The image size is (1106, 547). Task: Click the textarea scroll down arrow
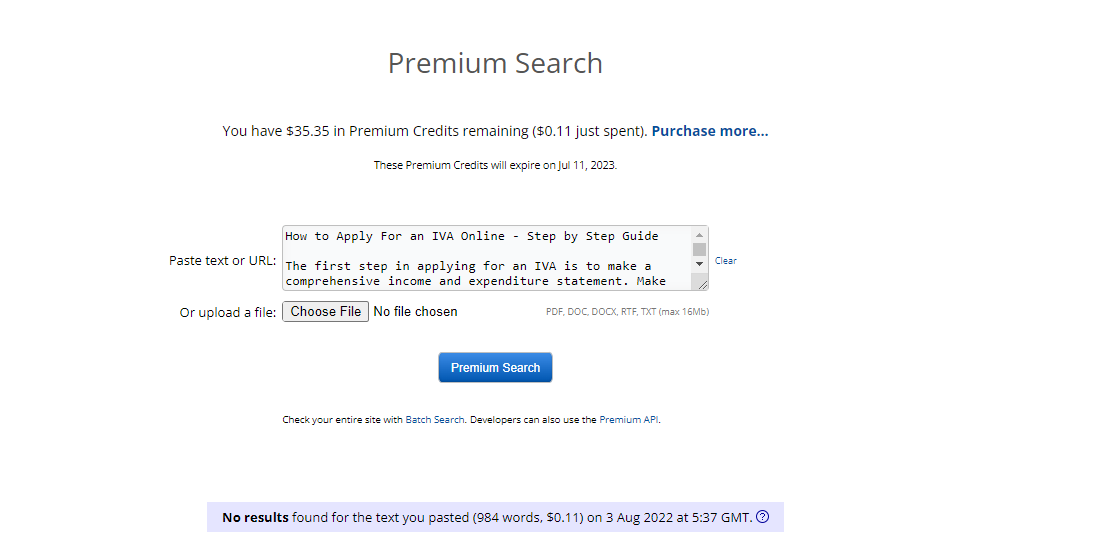699,263
